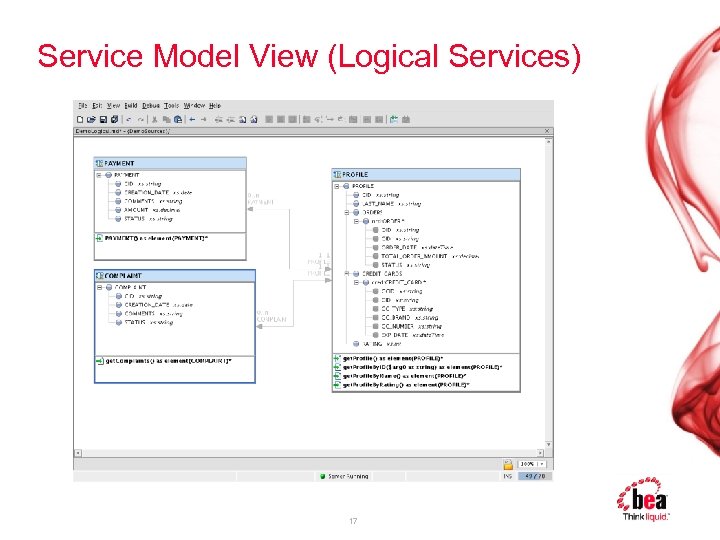Collapse the PAYMENT root node in PAYMENT box
The image size is (720, 540).
pyautogui.click(x=99, y=175)
